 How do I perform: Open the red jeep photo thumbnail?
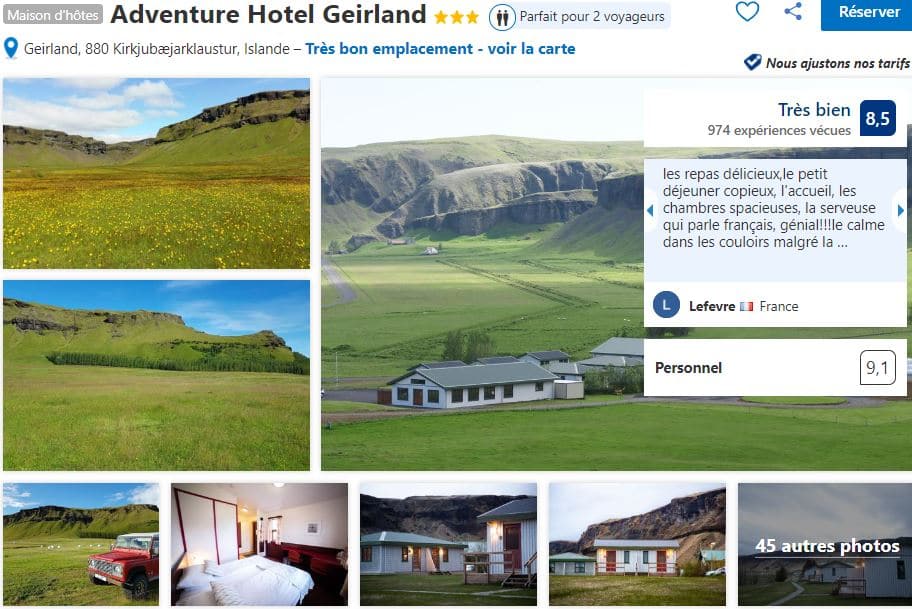point(81,545)
